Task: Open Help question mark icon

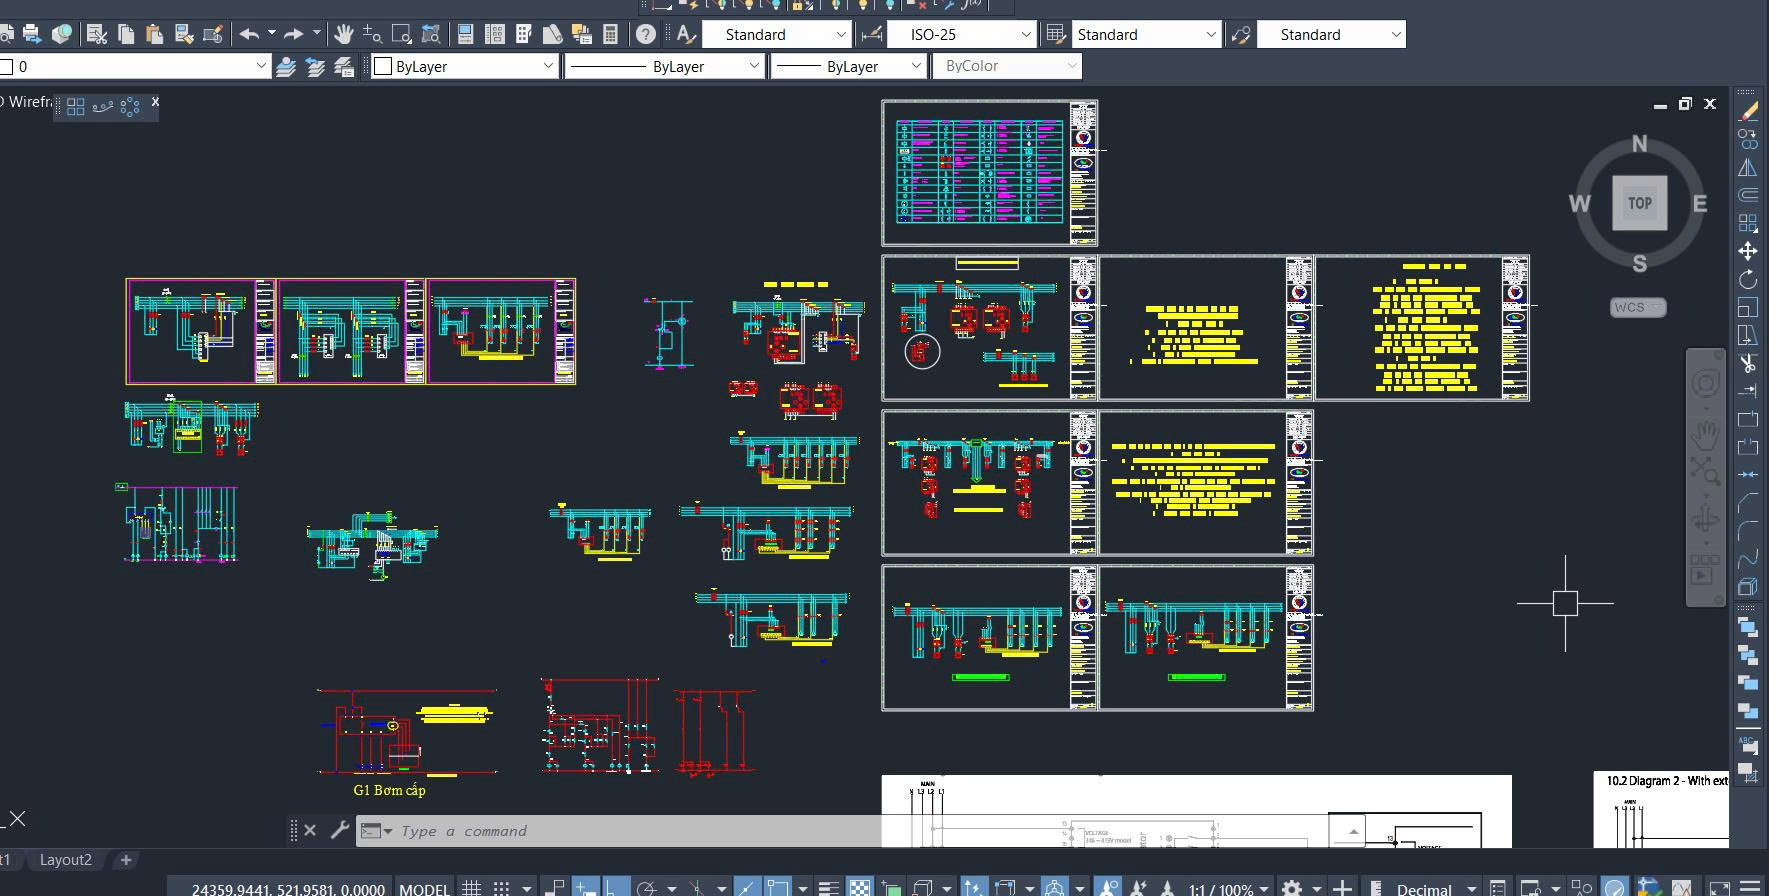Action: click(x=646, y=35)
